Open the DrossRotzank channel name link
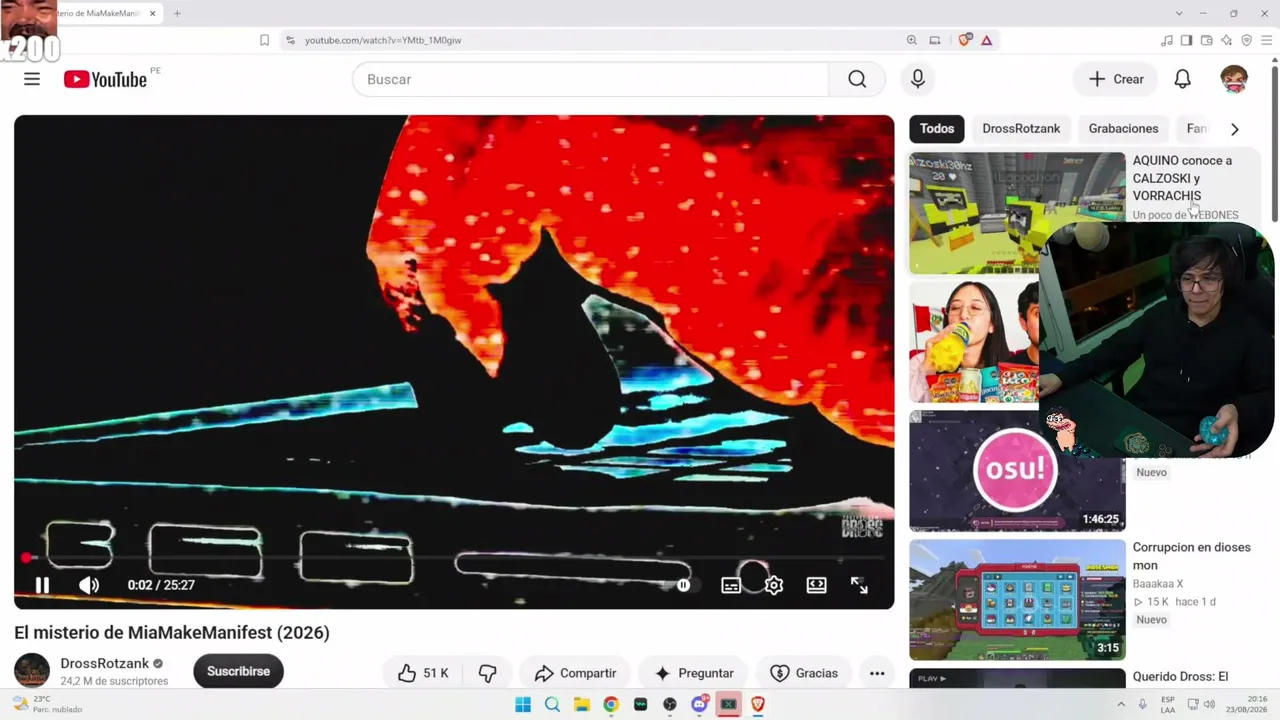 [x=104, y=663]
